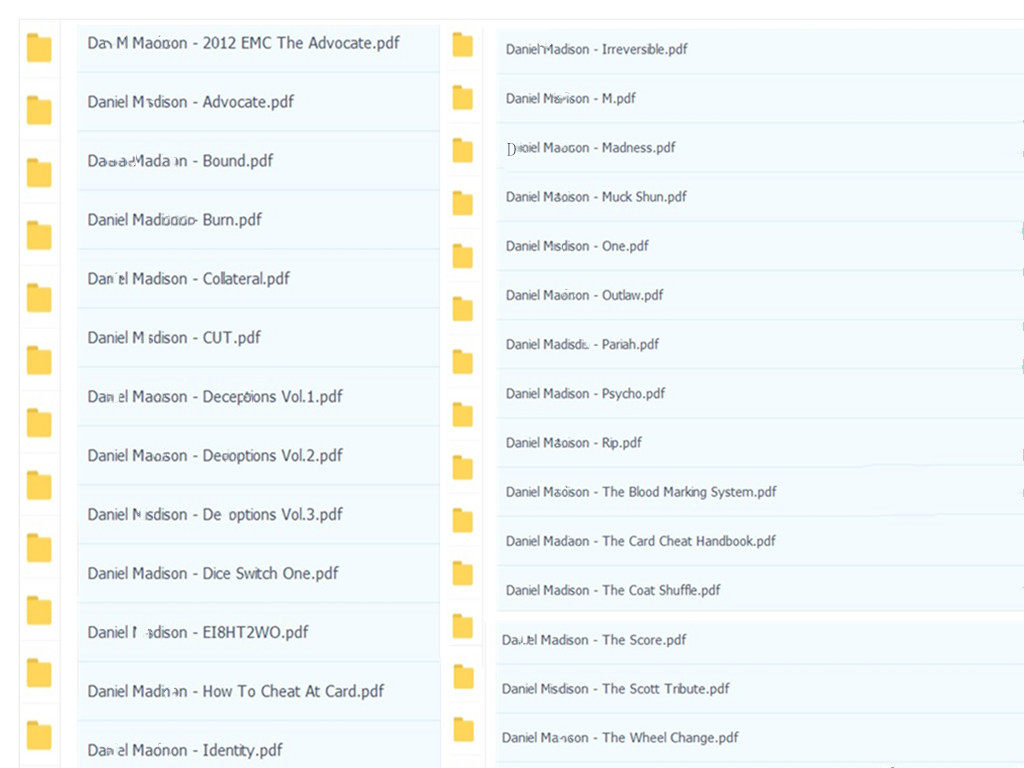
Task: Select the folder icon next to Bound.pdf
Action: (39, 172)
